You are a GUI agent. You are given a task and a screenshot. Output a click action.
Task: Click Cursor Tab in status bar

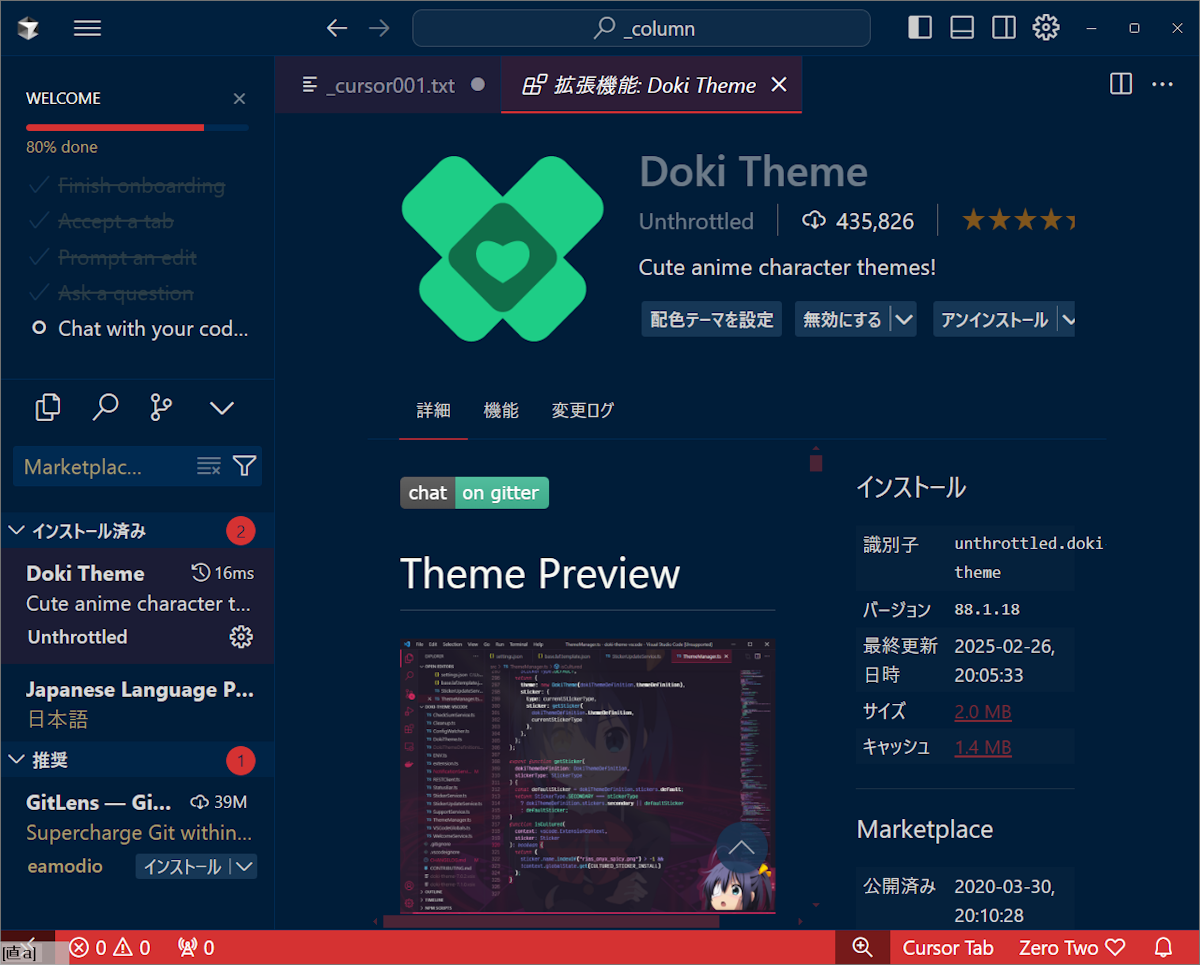click(x=948, y=947)
